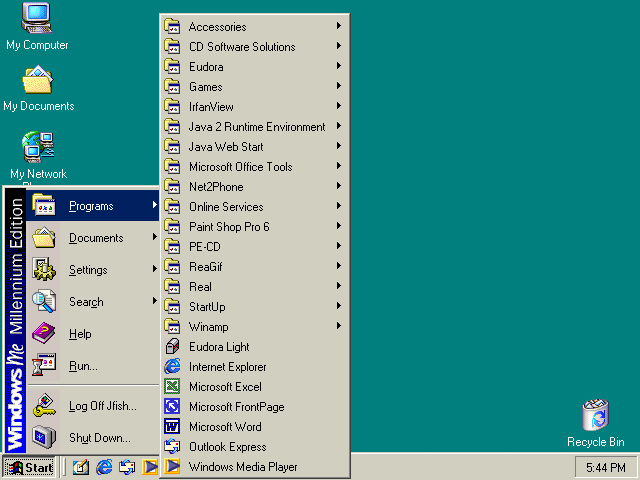Click the Run icon in Start menu
Screen dimensions: 640x480
[43, 365]
